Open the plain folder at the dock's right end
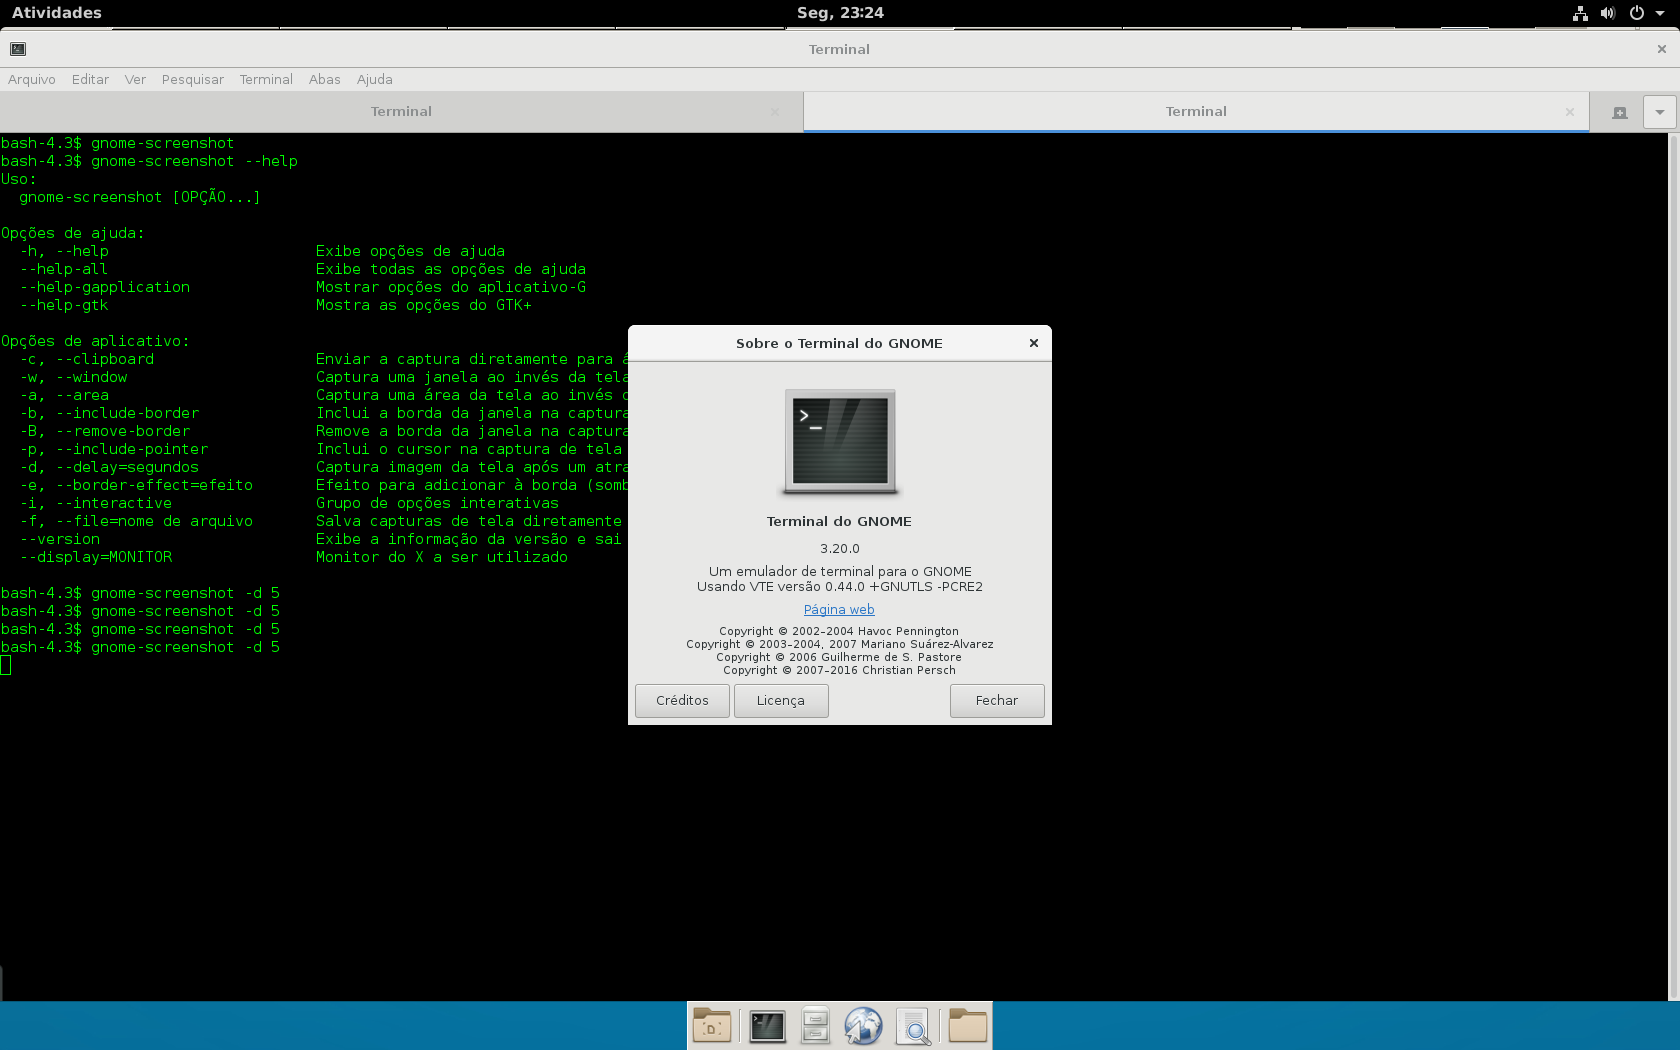1680x1050 pixels. (968, 1026)
